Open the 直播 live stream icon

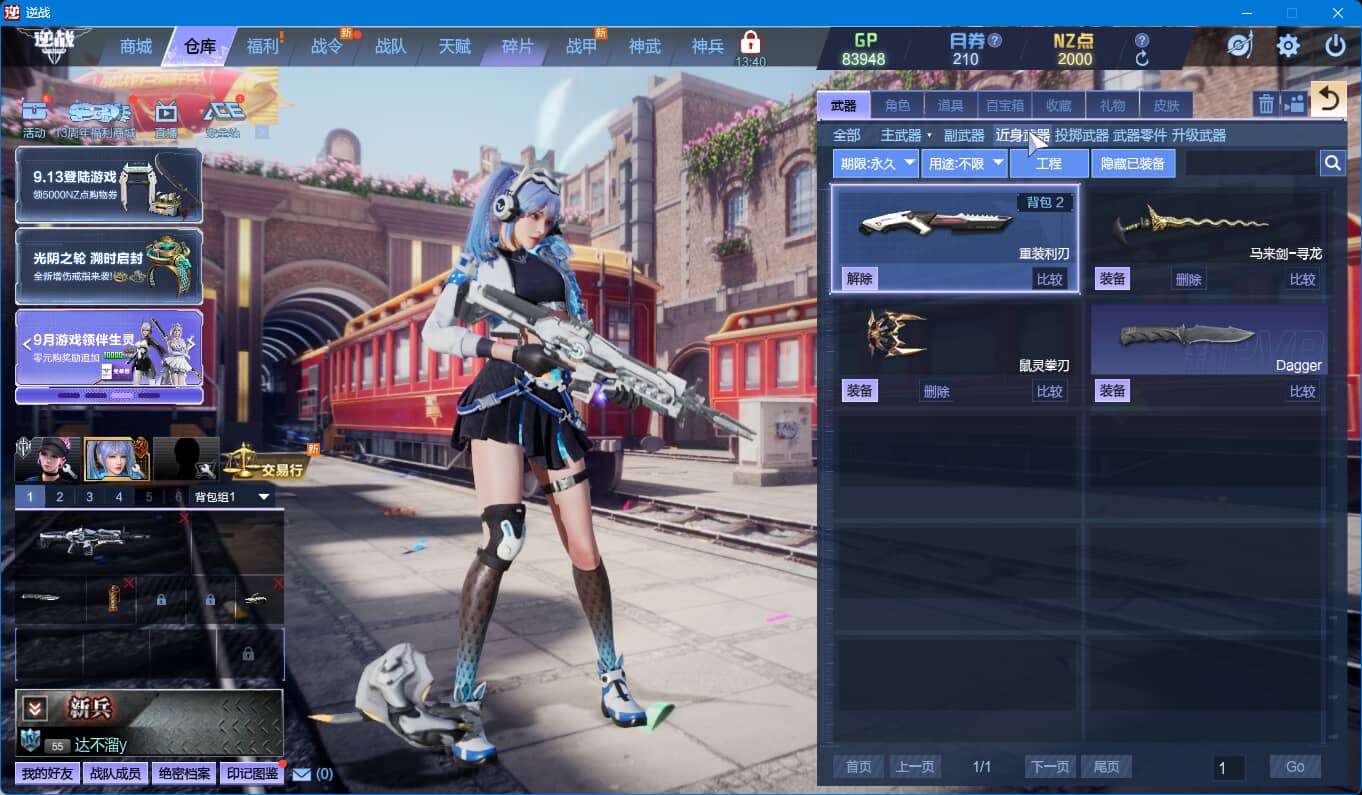[x=166, y=118]
